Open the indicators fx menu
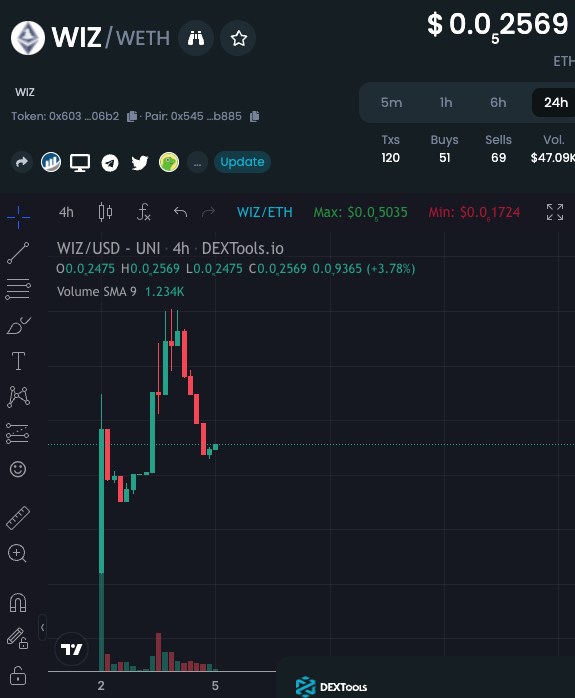This screenshot has width=575, height=698. pyautogui.click(x=143, y=212)
